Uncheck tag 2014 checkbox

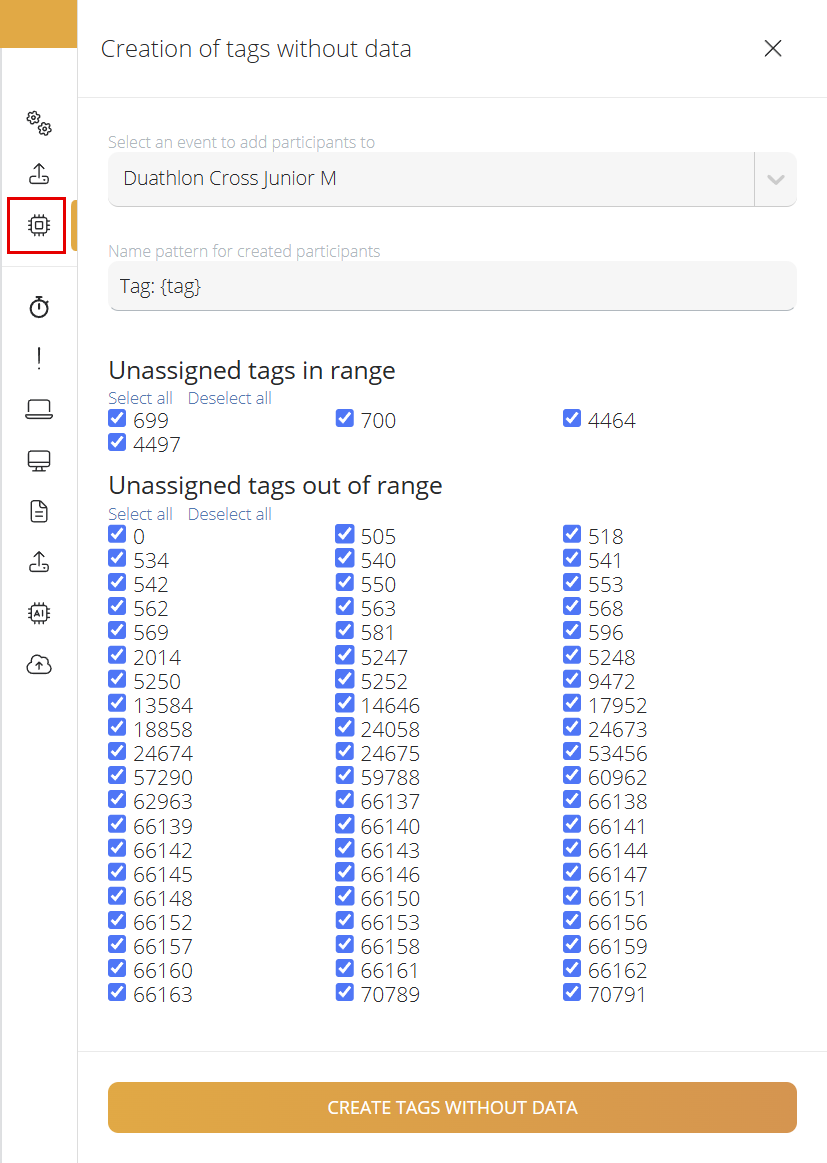[x=117, y=655]
